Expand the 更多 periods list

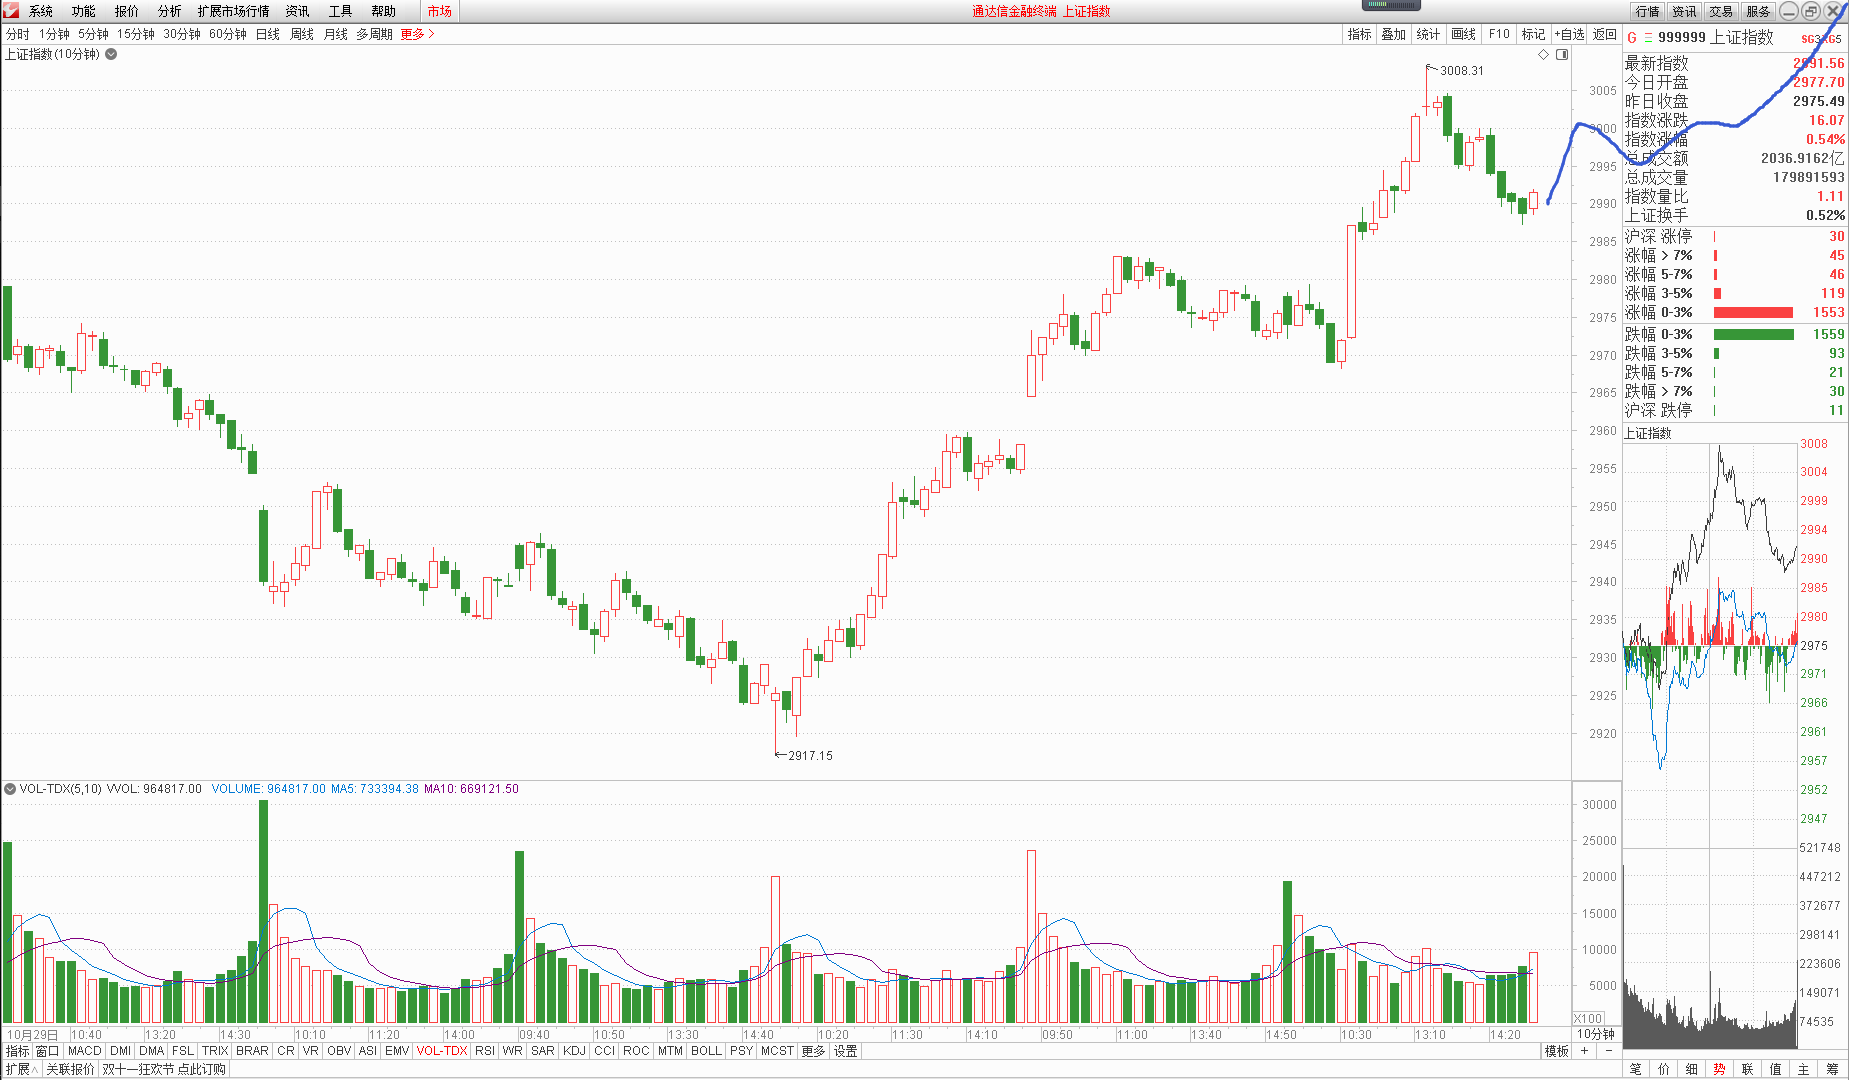pos(417,34)
